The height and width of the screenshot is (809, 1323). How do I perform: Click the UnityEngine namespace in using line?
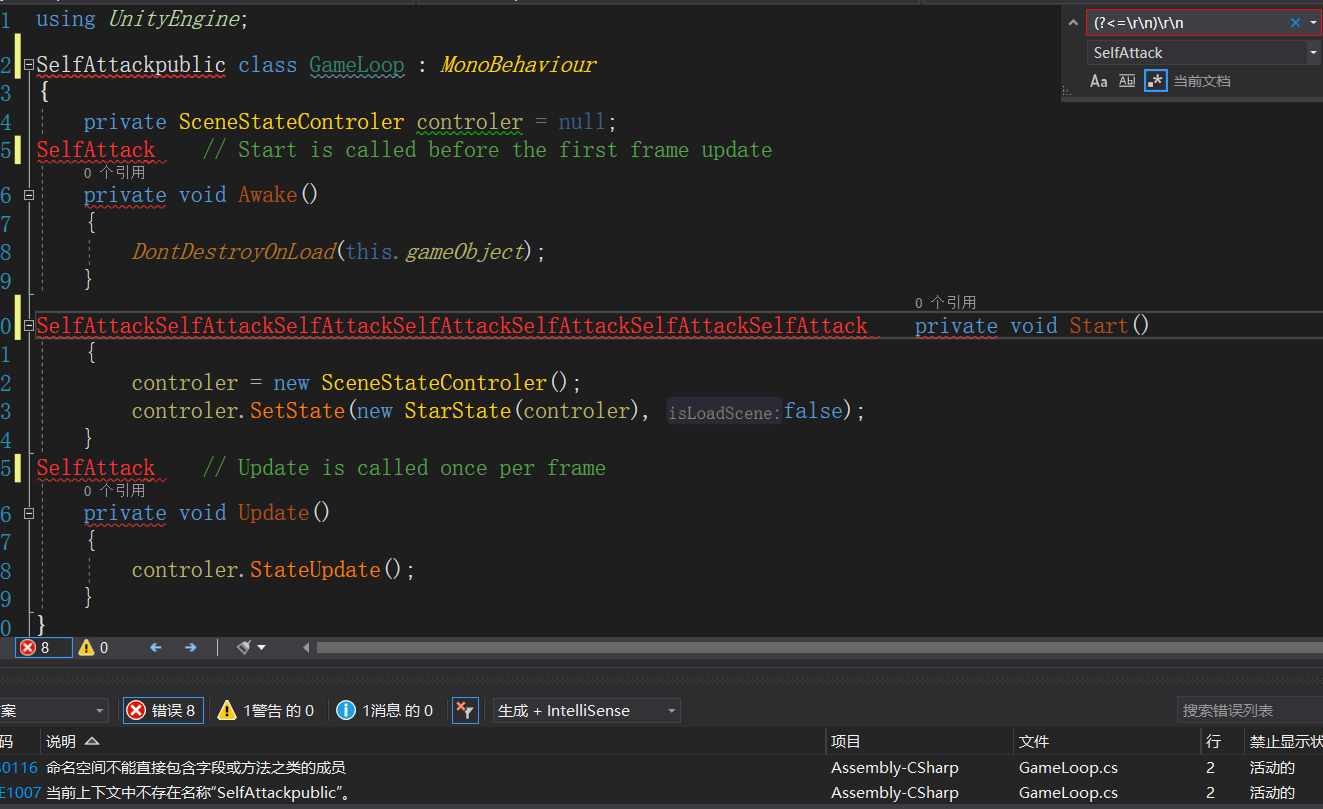click(174, 19)
